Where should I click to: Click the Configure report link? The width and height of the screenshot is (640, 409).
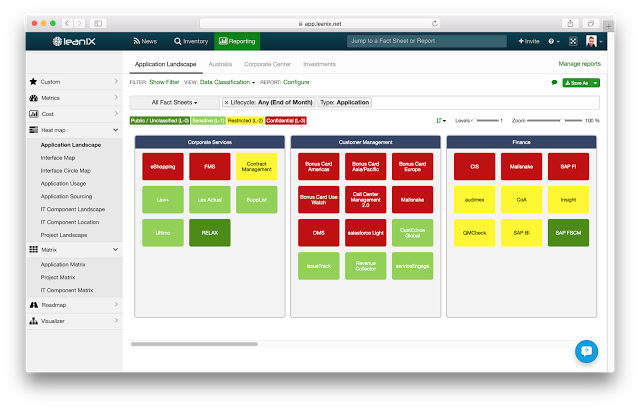pyautogui.click(x=296, y=82)
